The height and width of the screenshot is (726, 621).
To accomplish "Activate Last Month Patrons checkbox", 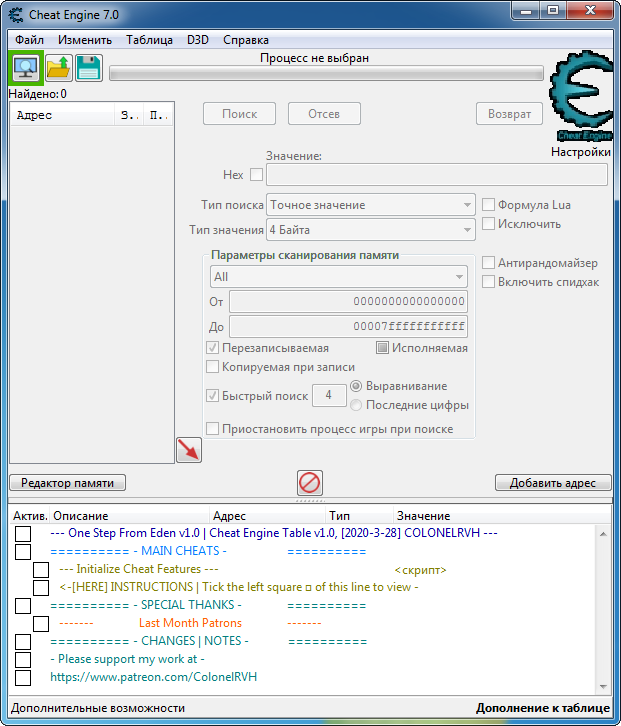I will [41, 624].
